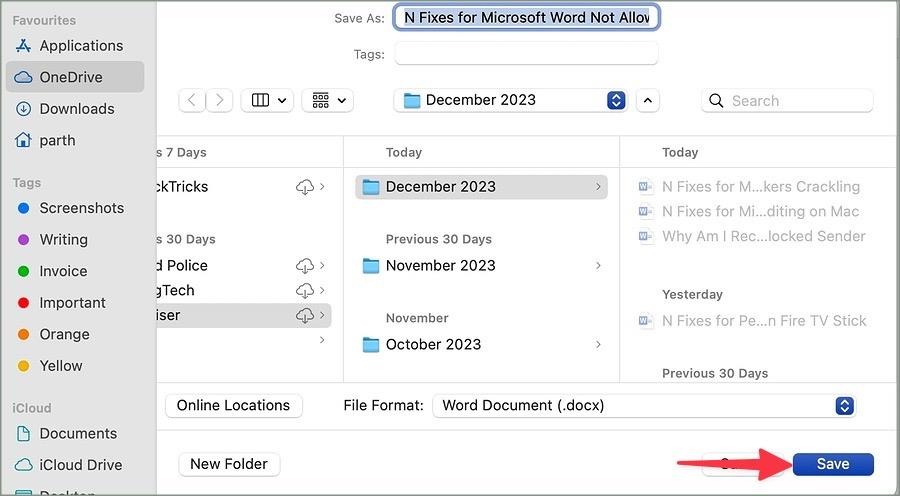Open the column view options dropdown
Screen dimensions: 900x496
tap(267, 100)
